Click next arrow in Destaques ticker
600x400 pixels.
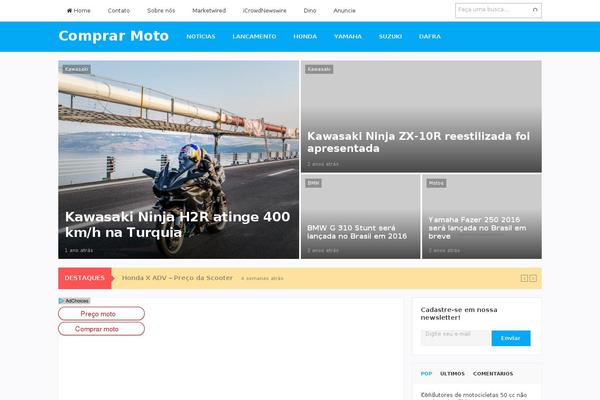click(533, 278)
